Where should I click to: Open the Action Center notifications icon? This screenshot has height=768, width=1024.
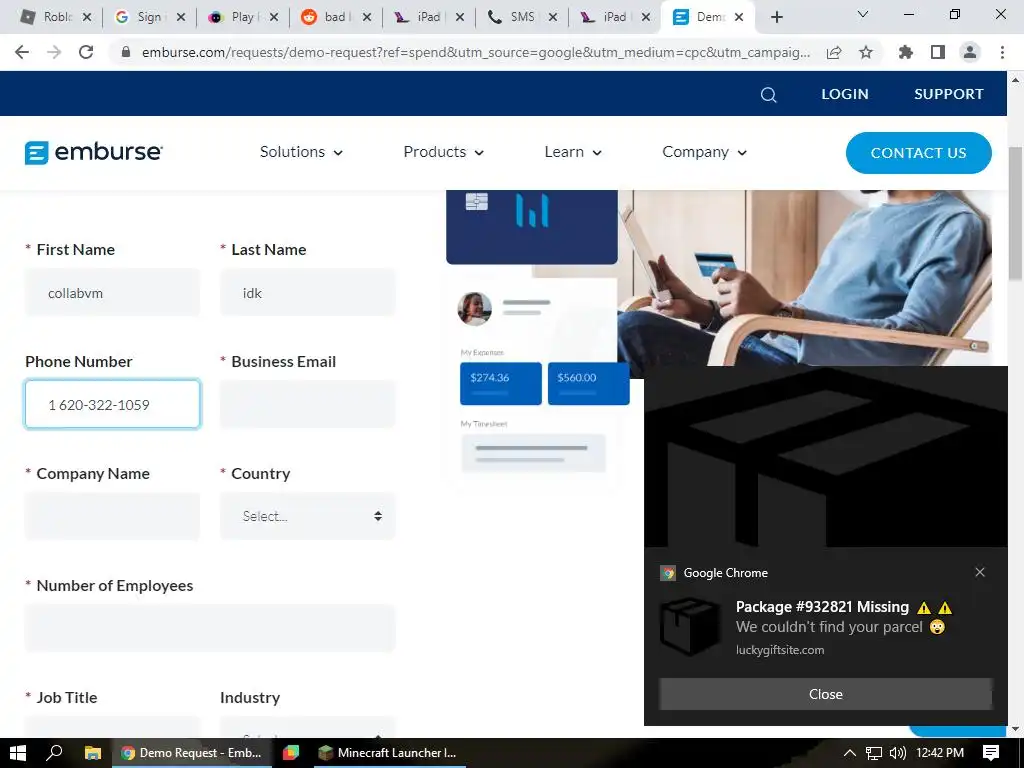click(x=991, y=753)
